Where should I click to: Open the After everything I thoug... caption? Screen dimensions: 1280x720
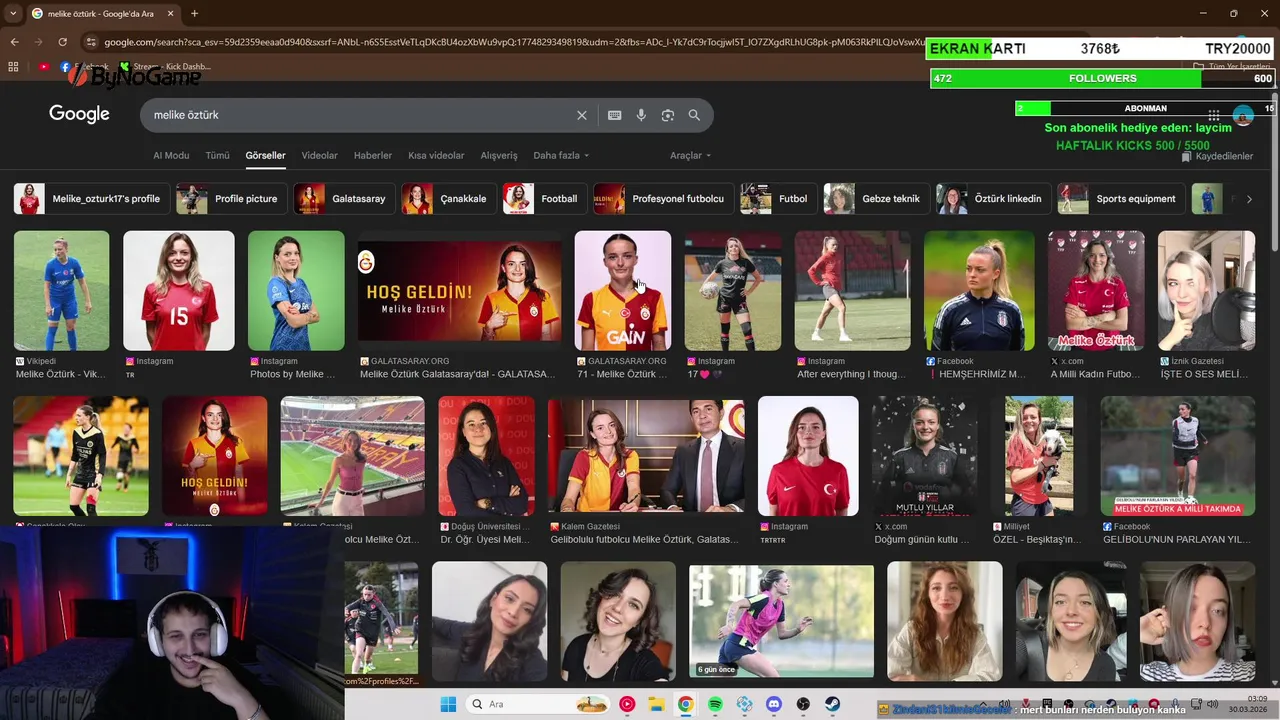851,375
